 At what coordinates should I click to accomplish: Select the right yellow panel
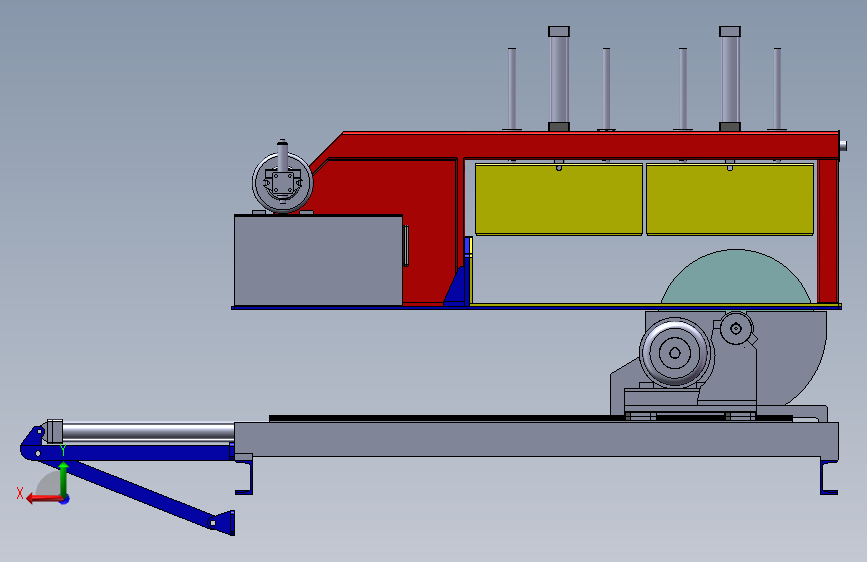(730, 199)
